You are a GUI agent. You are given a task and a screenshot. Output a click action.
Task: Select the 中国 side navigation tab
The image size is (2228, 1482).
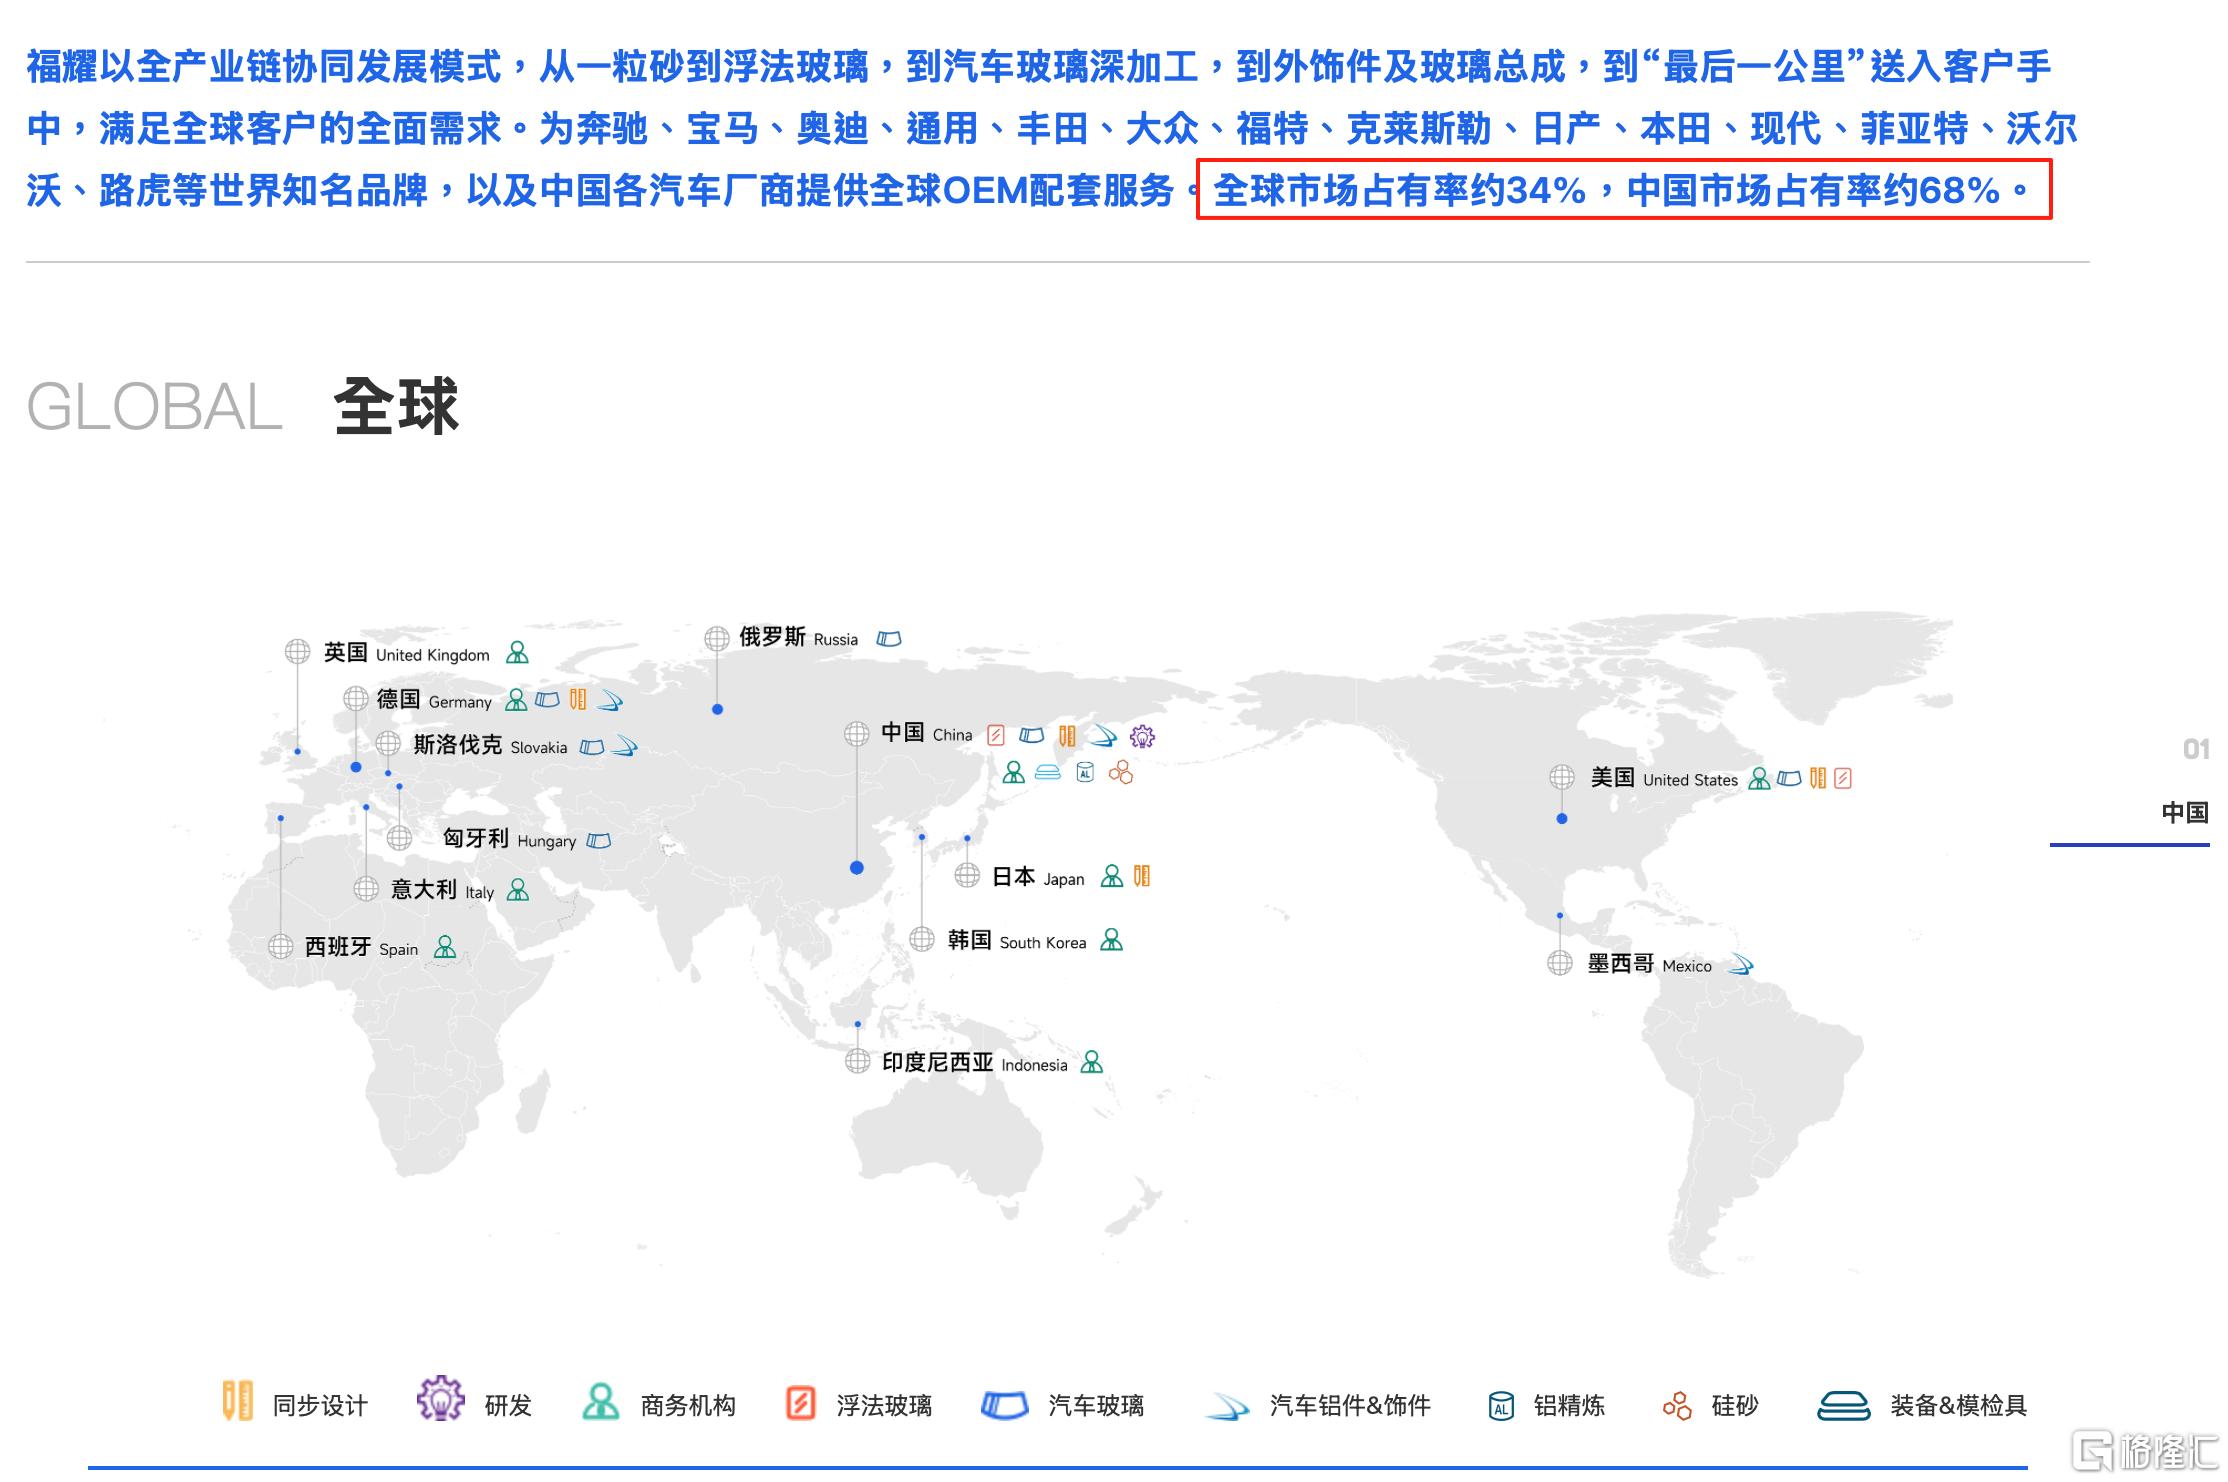click(2184, 812)
